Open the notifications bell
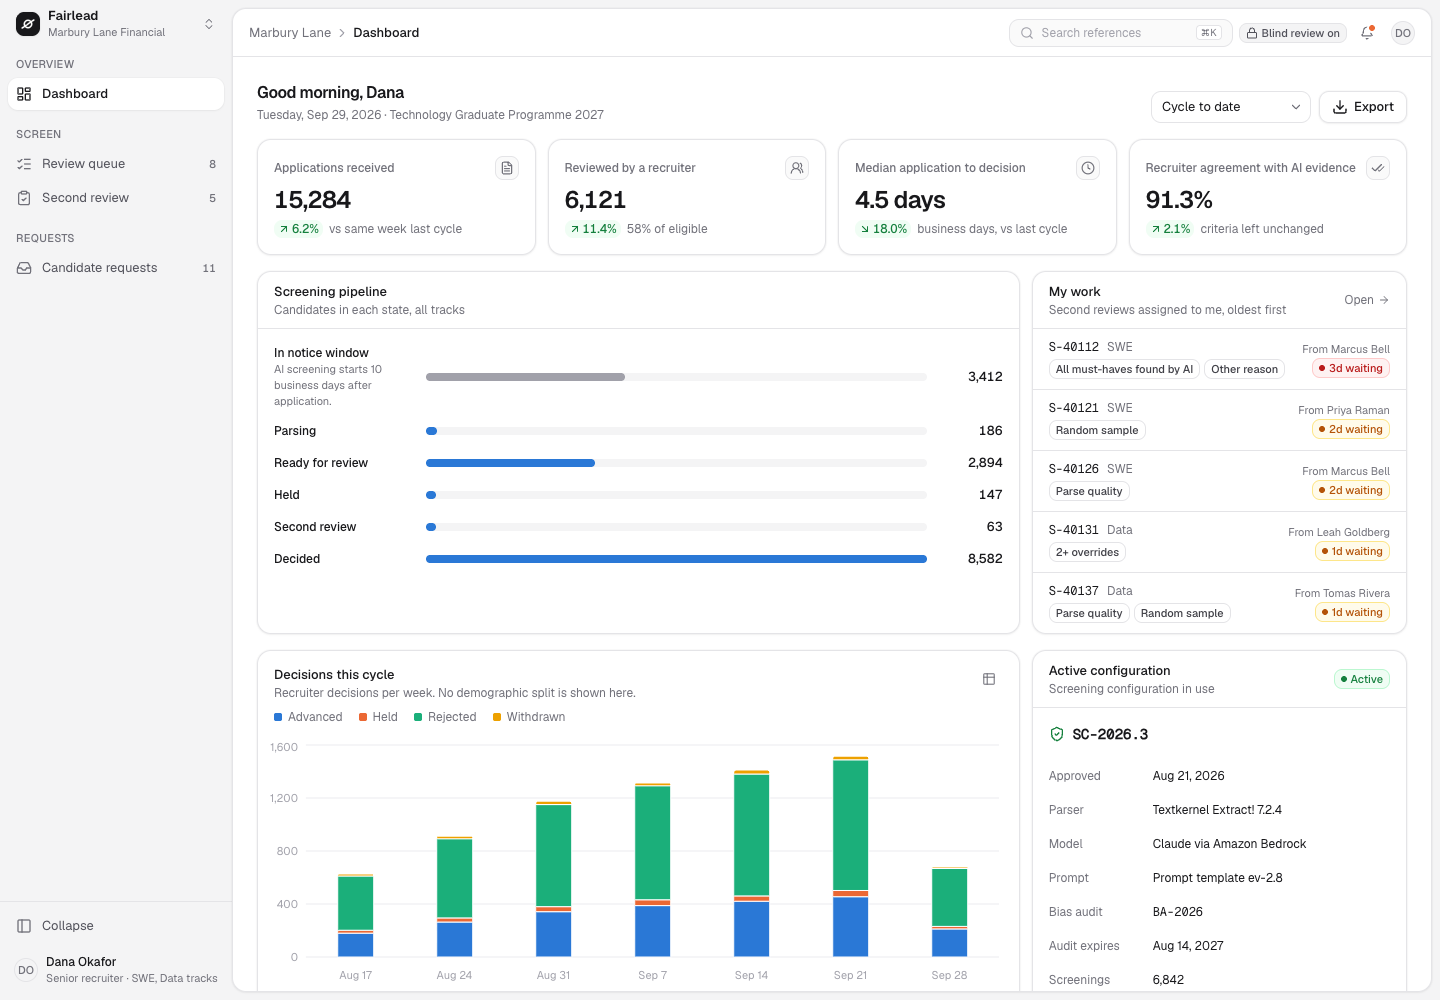The height and width of the screenshot is (1000, 1440). (1367, 33)
